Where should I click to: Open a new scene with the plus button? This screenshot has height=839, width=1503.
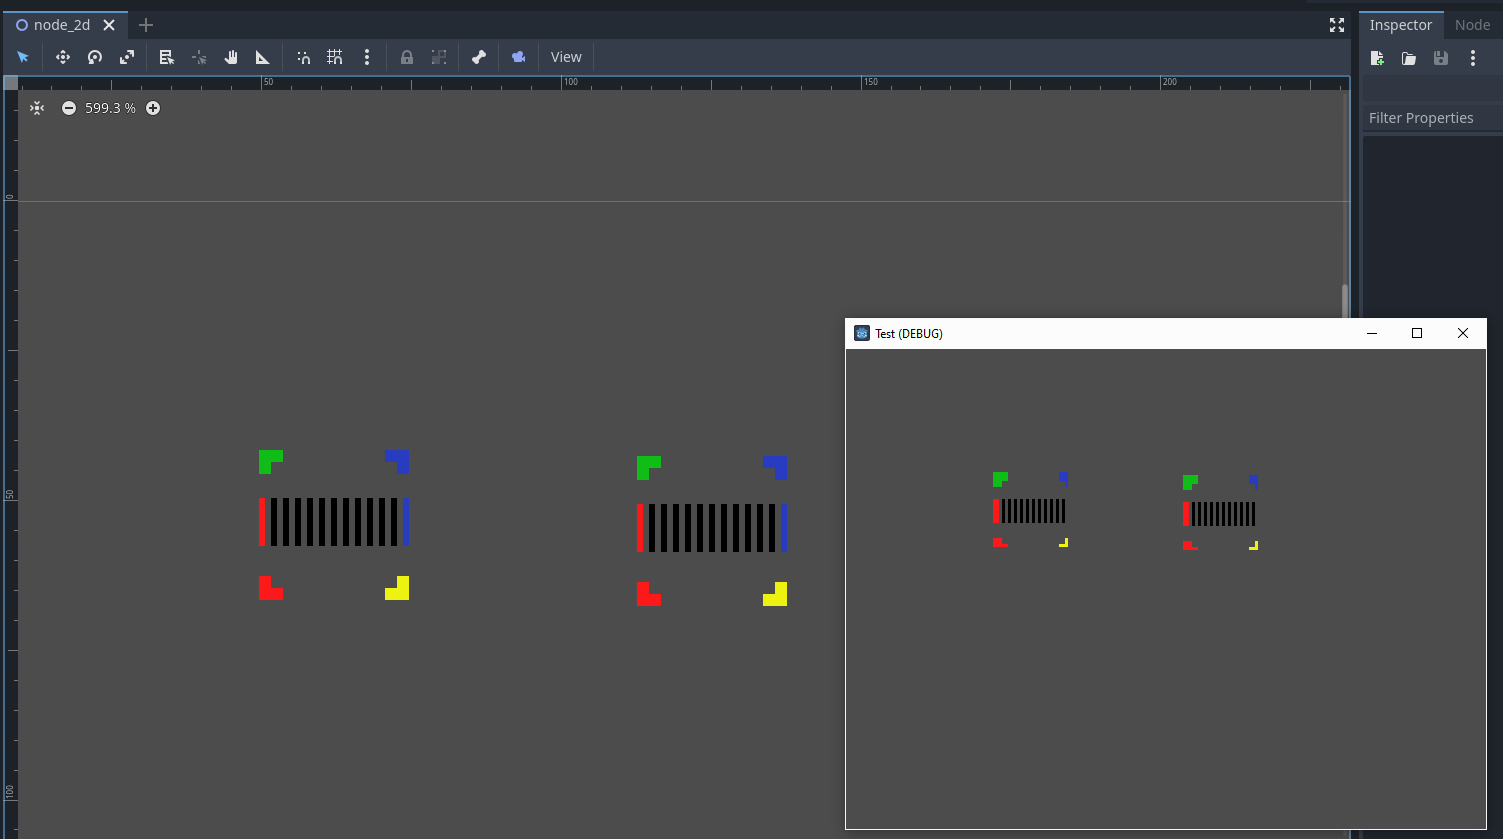click(146, 24)
